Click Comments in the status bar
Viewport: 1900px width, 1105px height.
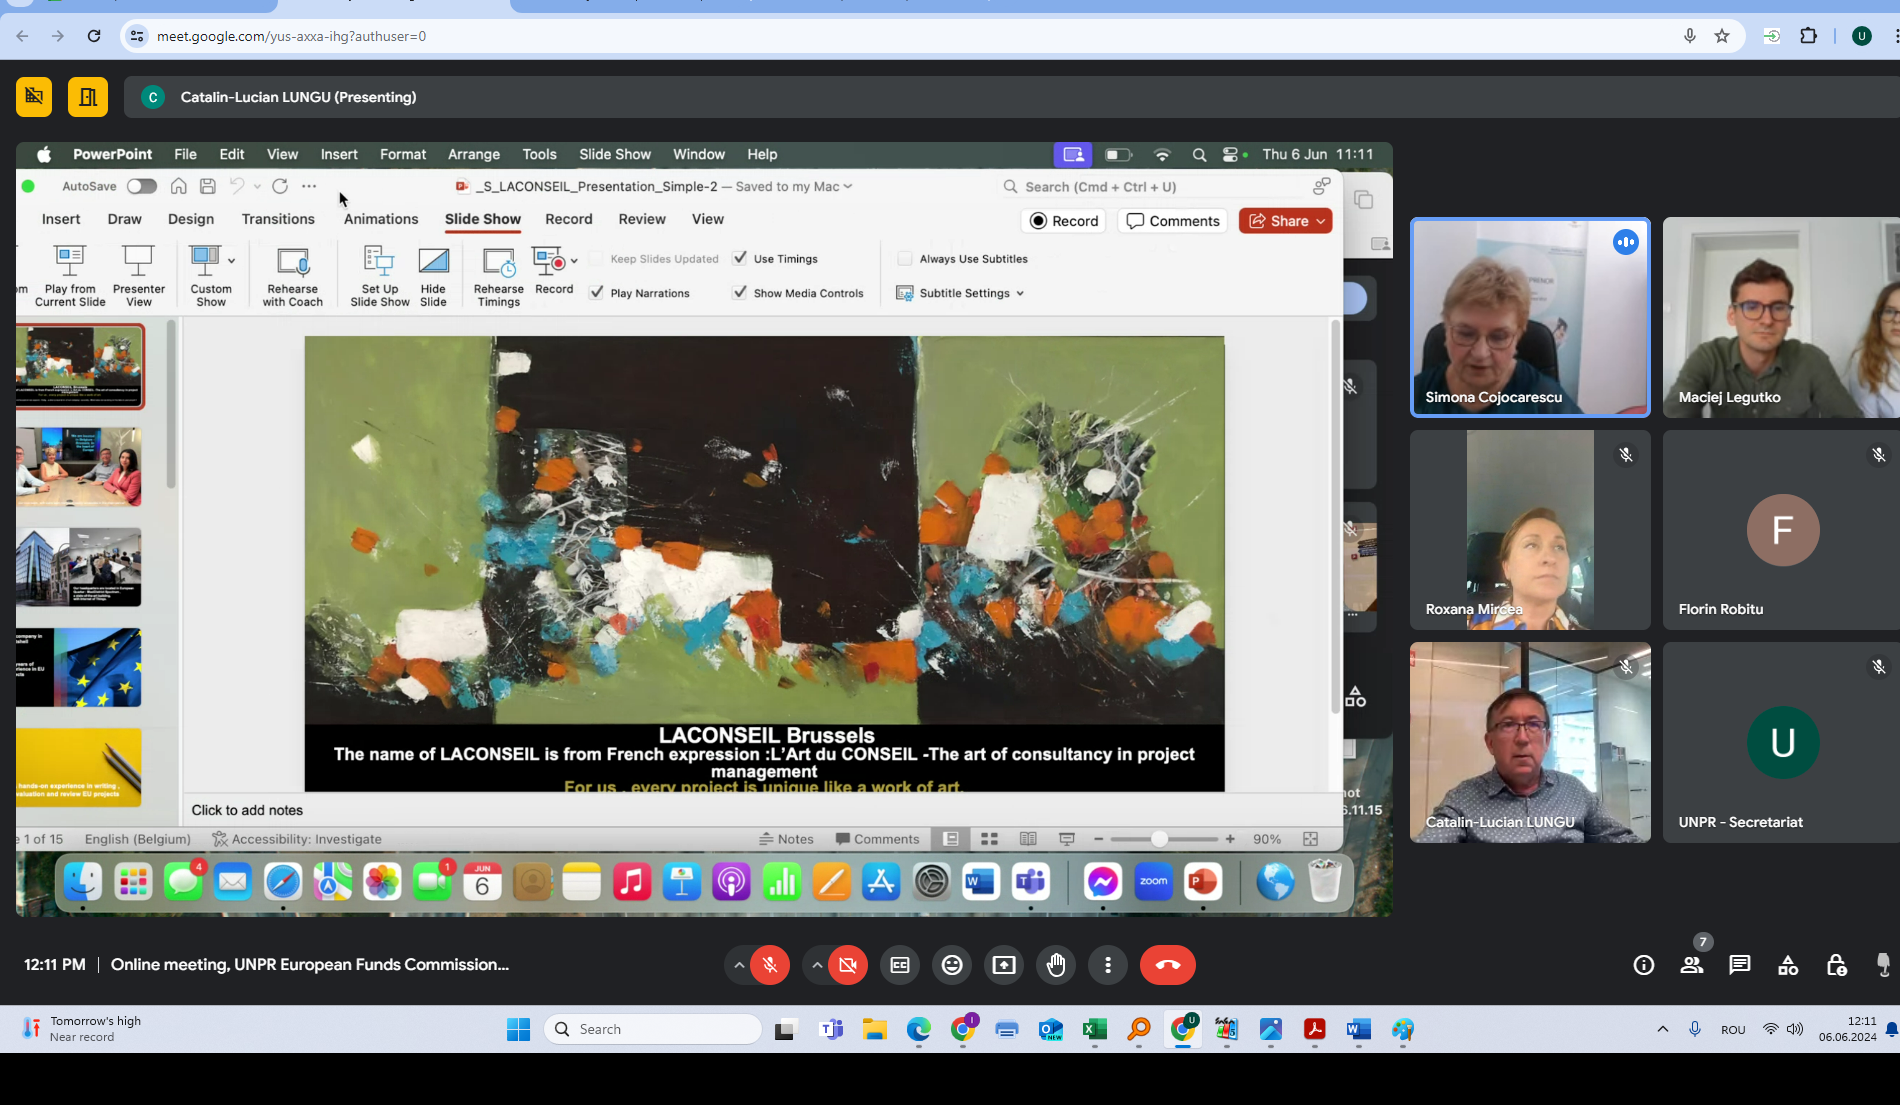(877, 839)
